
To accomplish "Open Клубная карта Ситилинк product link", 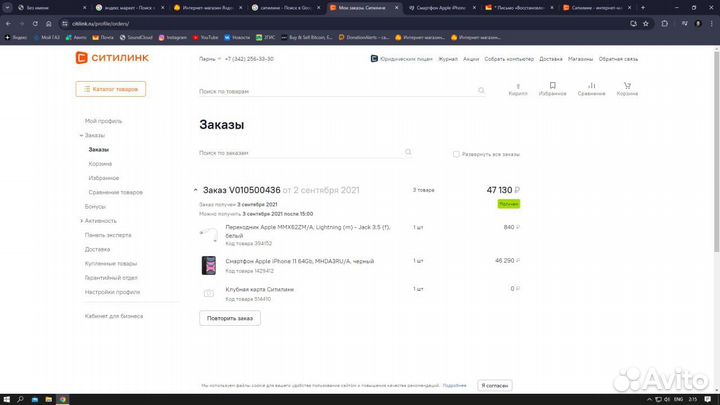I will click(x=259, y=290).
